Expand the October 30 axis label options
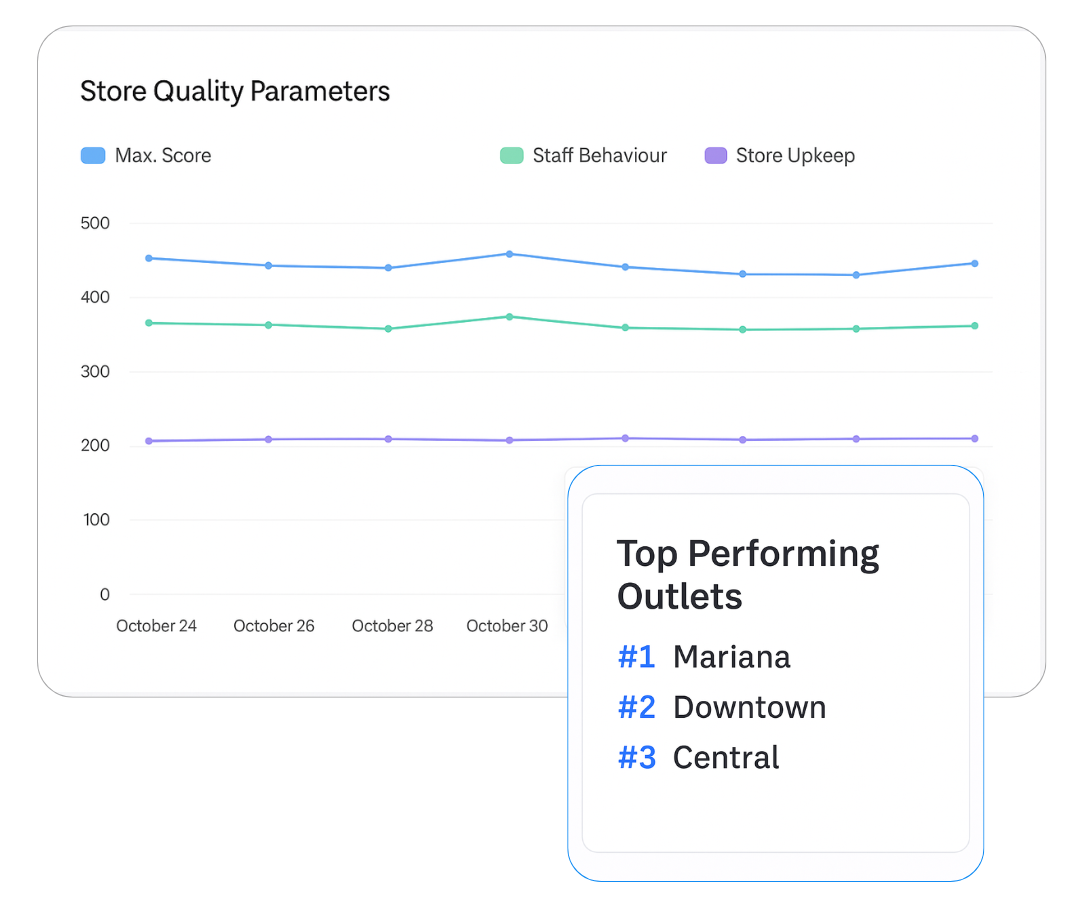 (507, 625)
